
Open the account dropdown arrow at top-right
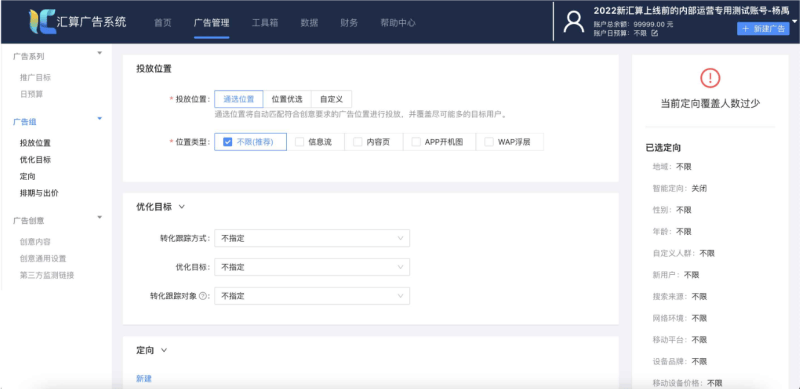(795, 21)
